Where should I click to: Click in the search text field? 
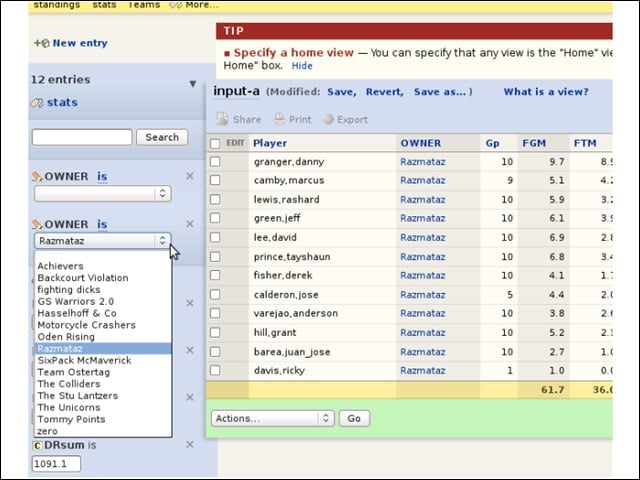[x=82, y=137]
